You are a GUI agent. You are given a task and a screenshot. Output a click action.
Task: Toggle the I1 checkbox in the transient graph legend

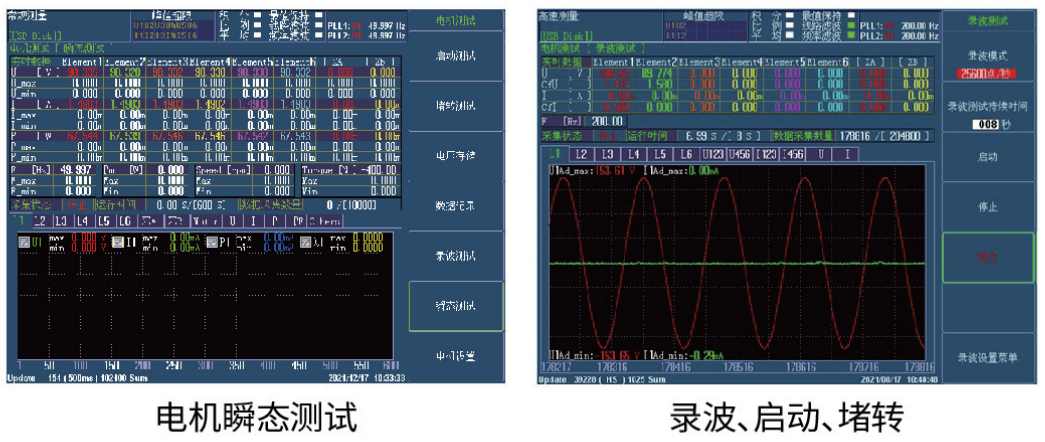[117, 241]
